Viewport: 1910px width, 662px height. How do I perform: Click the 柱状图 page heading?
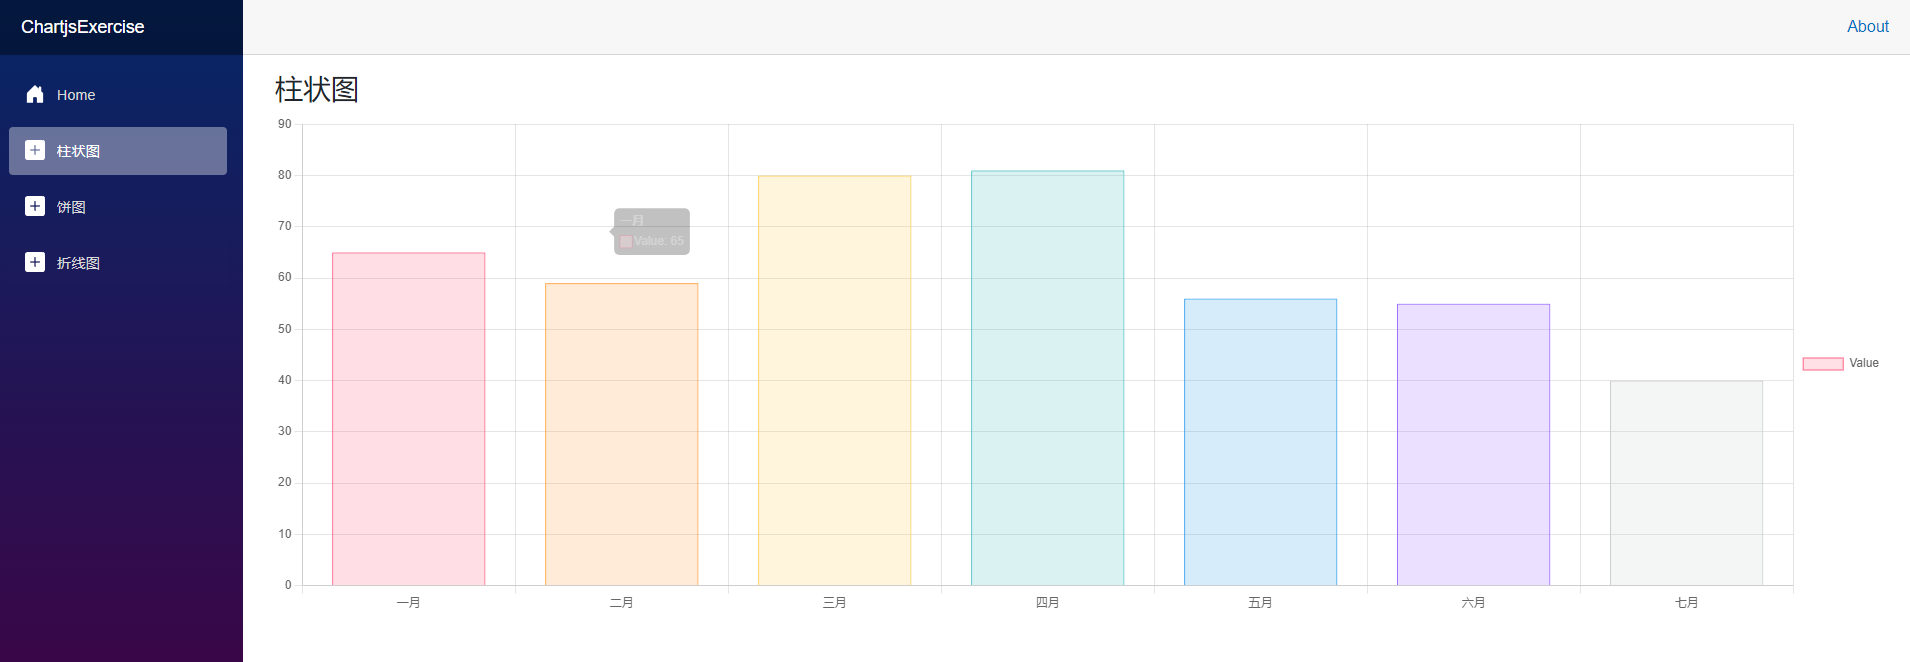point(316,90)
